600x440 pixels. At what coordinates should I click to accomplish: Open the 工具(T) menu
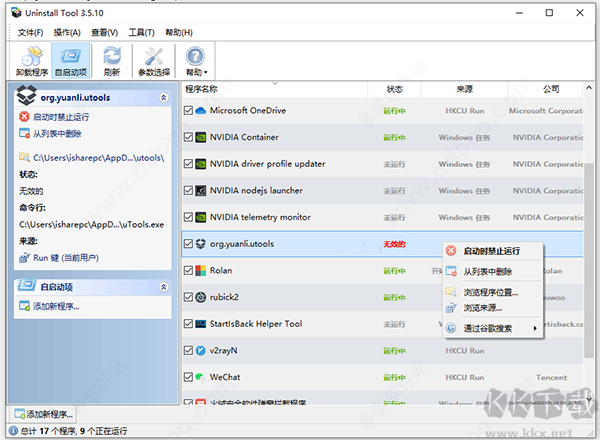pos(141,33)
